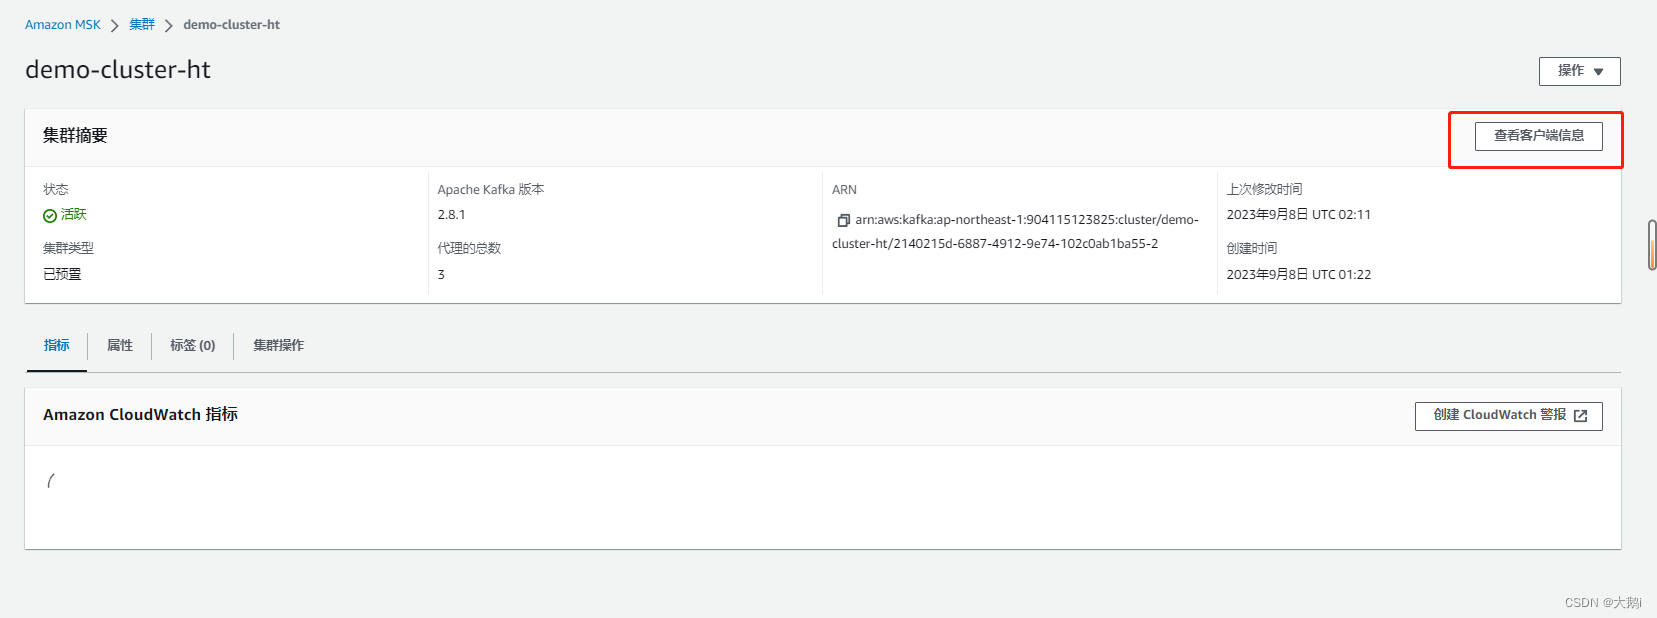Open Amazon MSK breadcrumb link
This screenshot has height=618, width=1657.
click(63, 25)
